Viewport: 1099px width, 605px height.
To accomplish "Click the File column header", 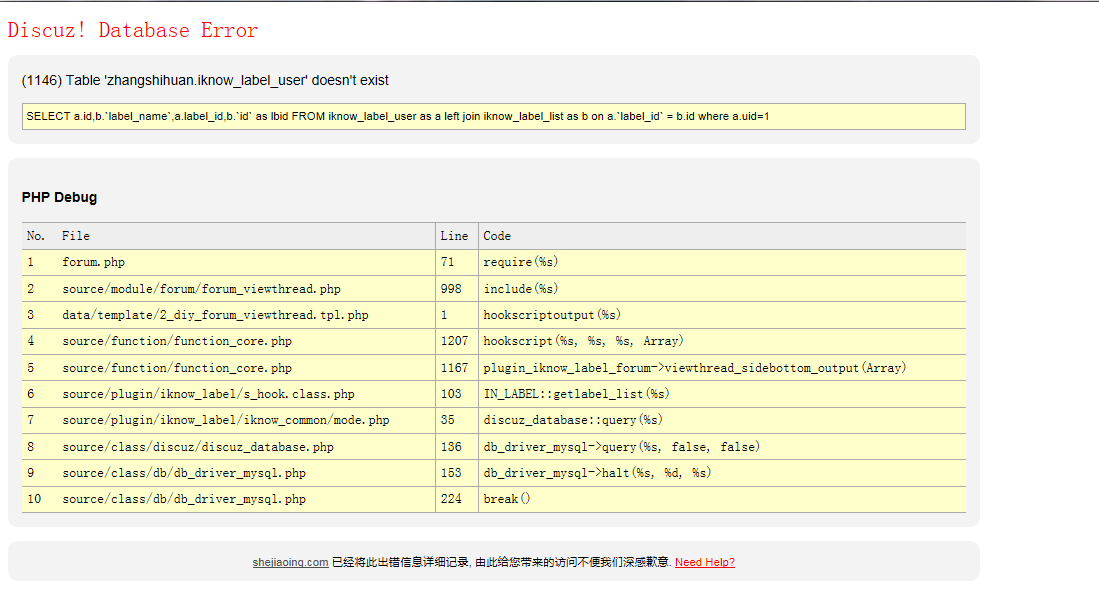I will (76, 236).
